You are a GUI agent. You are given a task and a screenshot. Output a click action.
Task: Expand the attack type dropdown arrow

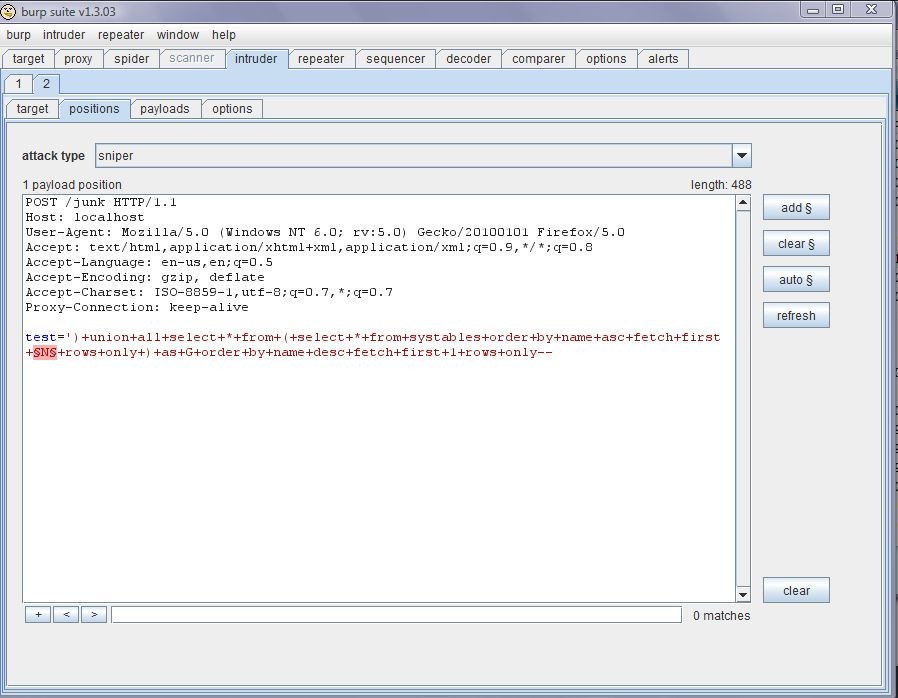click(742, 156)
